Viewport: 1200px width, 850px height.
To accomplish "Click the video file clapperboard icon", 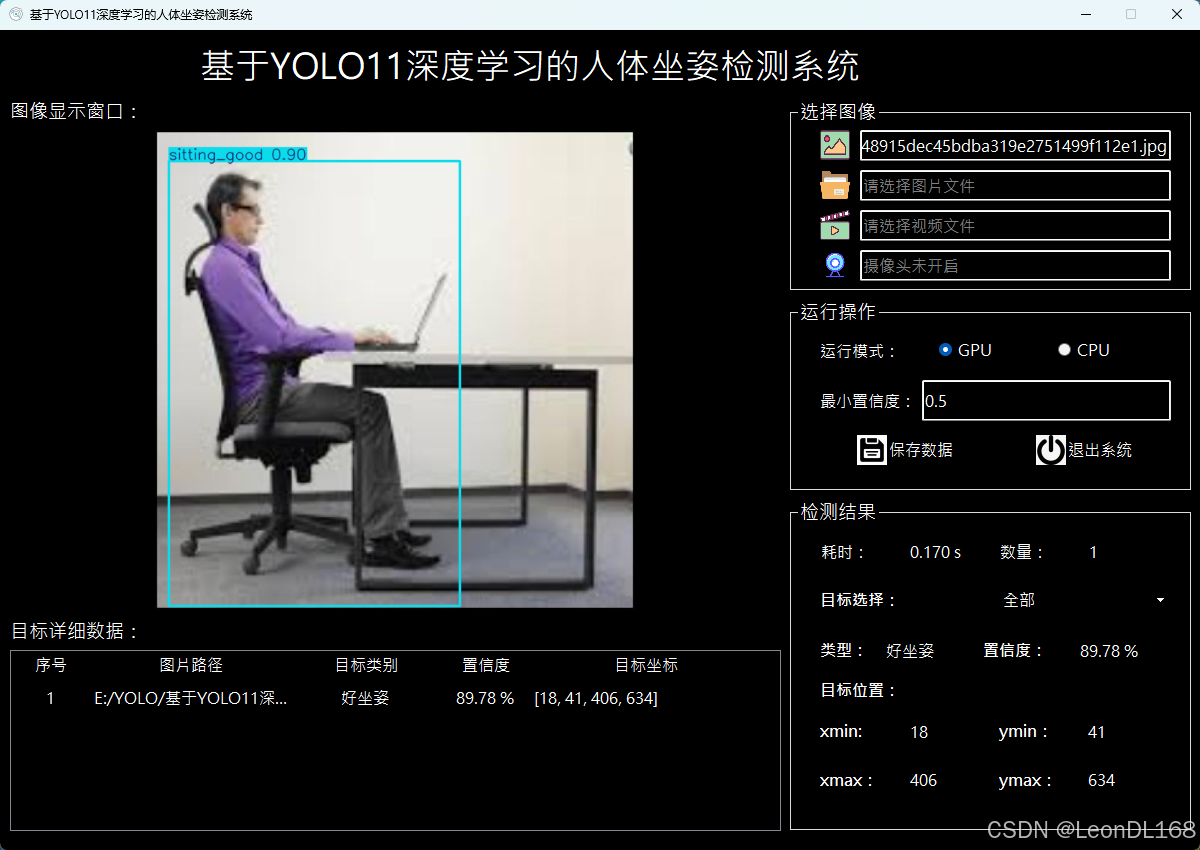I will coord(835,225).
